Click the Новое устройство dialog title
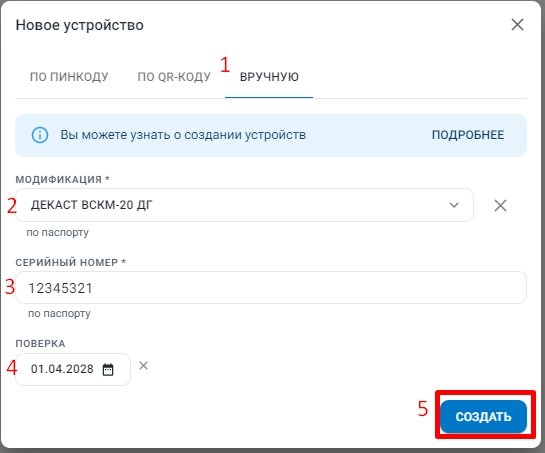The image size is (545, 453). click(80, 25)
